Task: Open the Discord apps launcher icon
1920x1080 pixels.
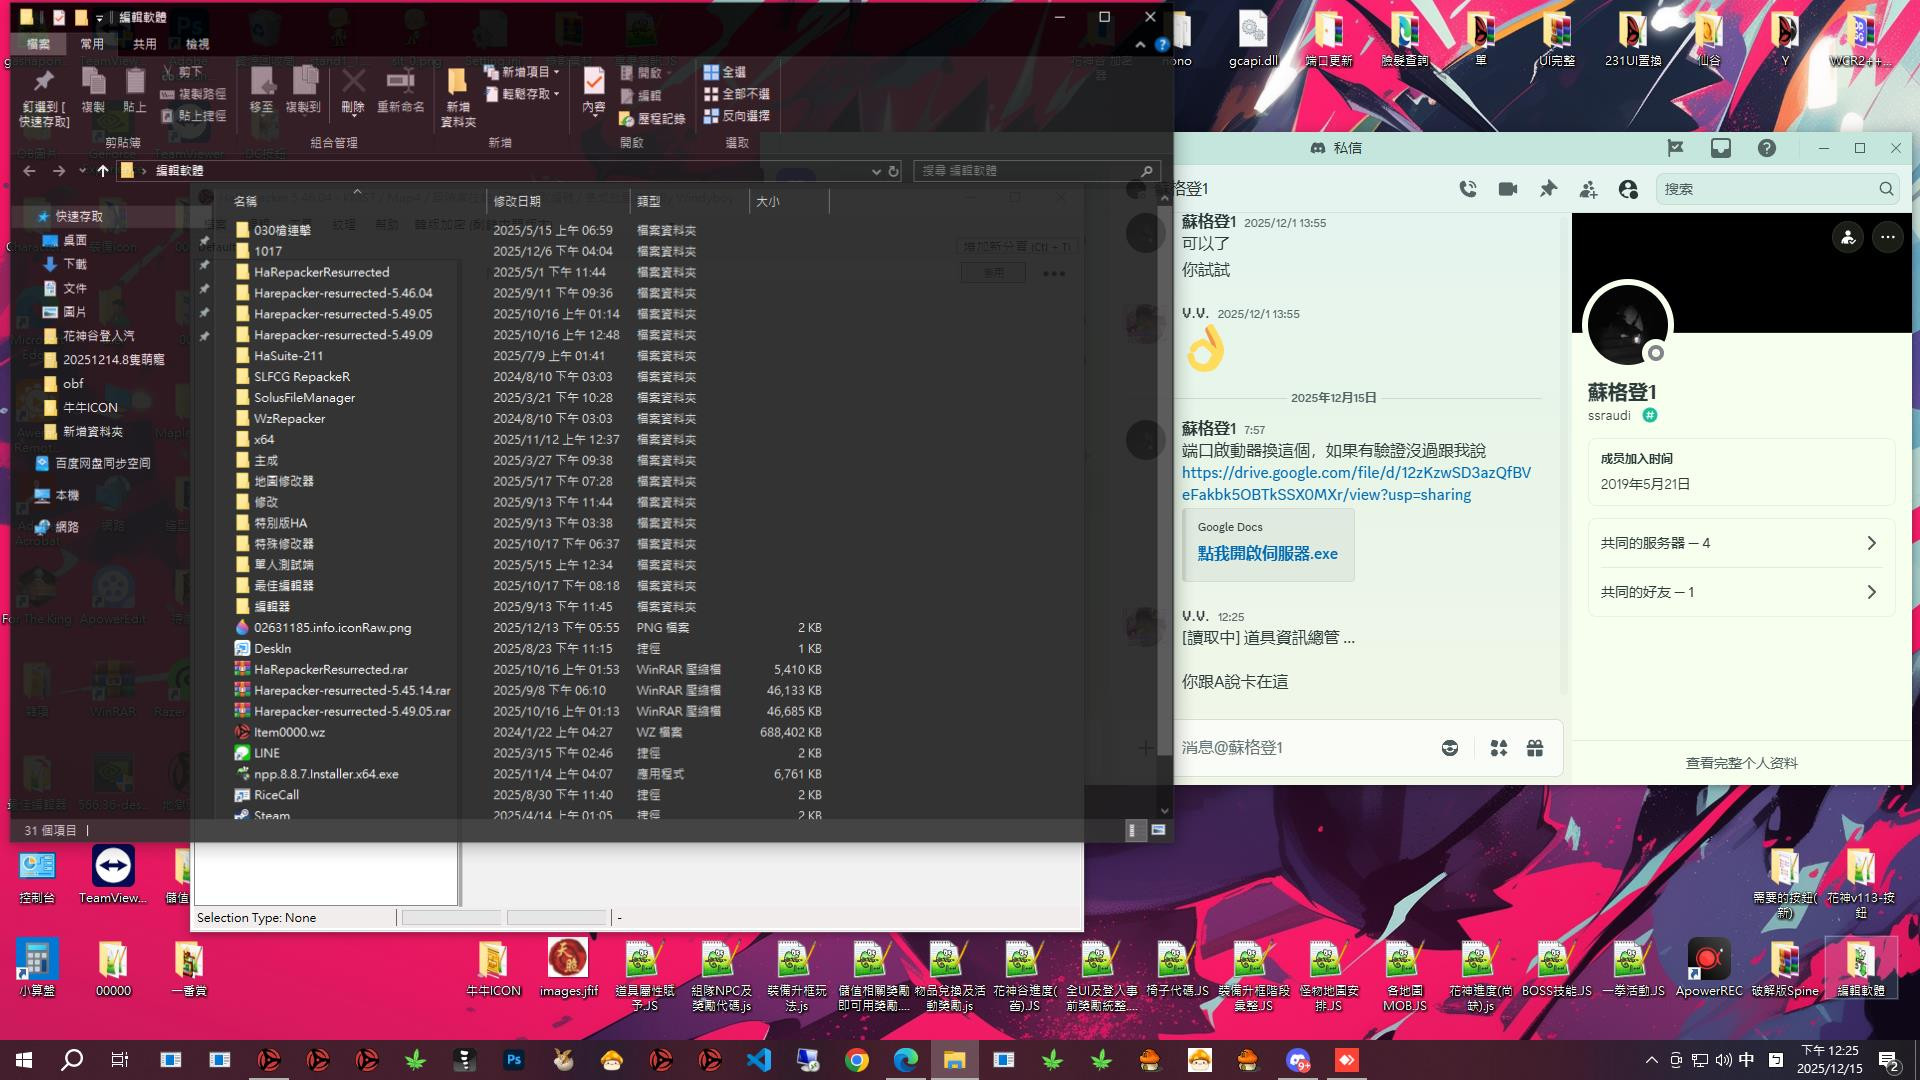Action: [x=1498, y=748]
